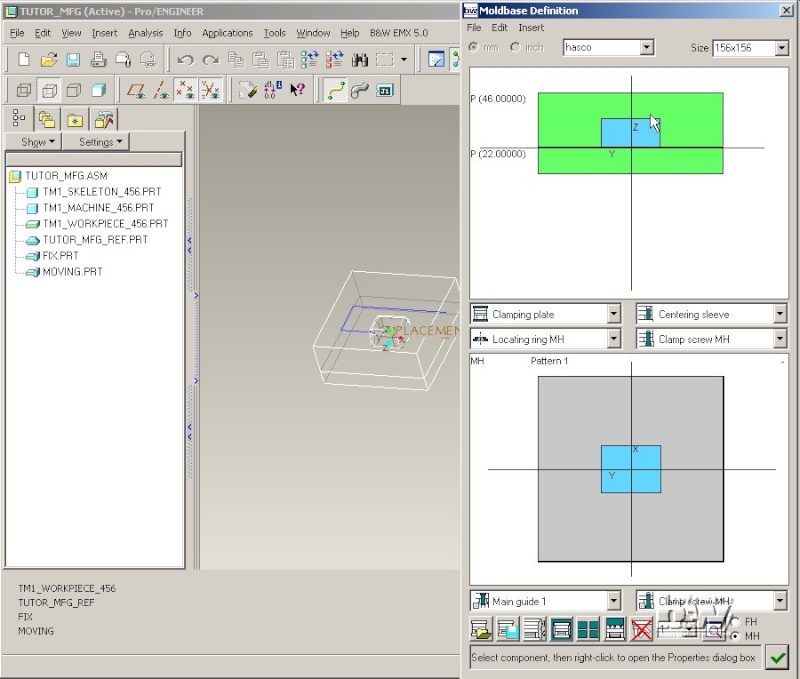Open the Analysis menu

point(145,33)
